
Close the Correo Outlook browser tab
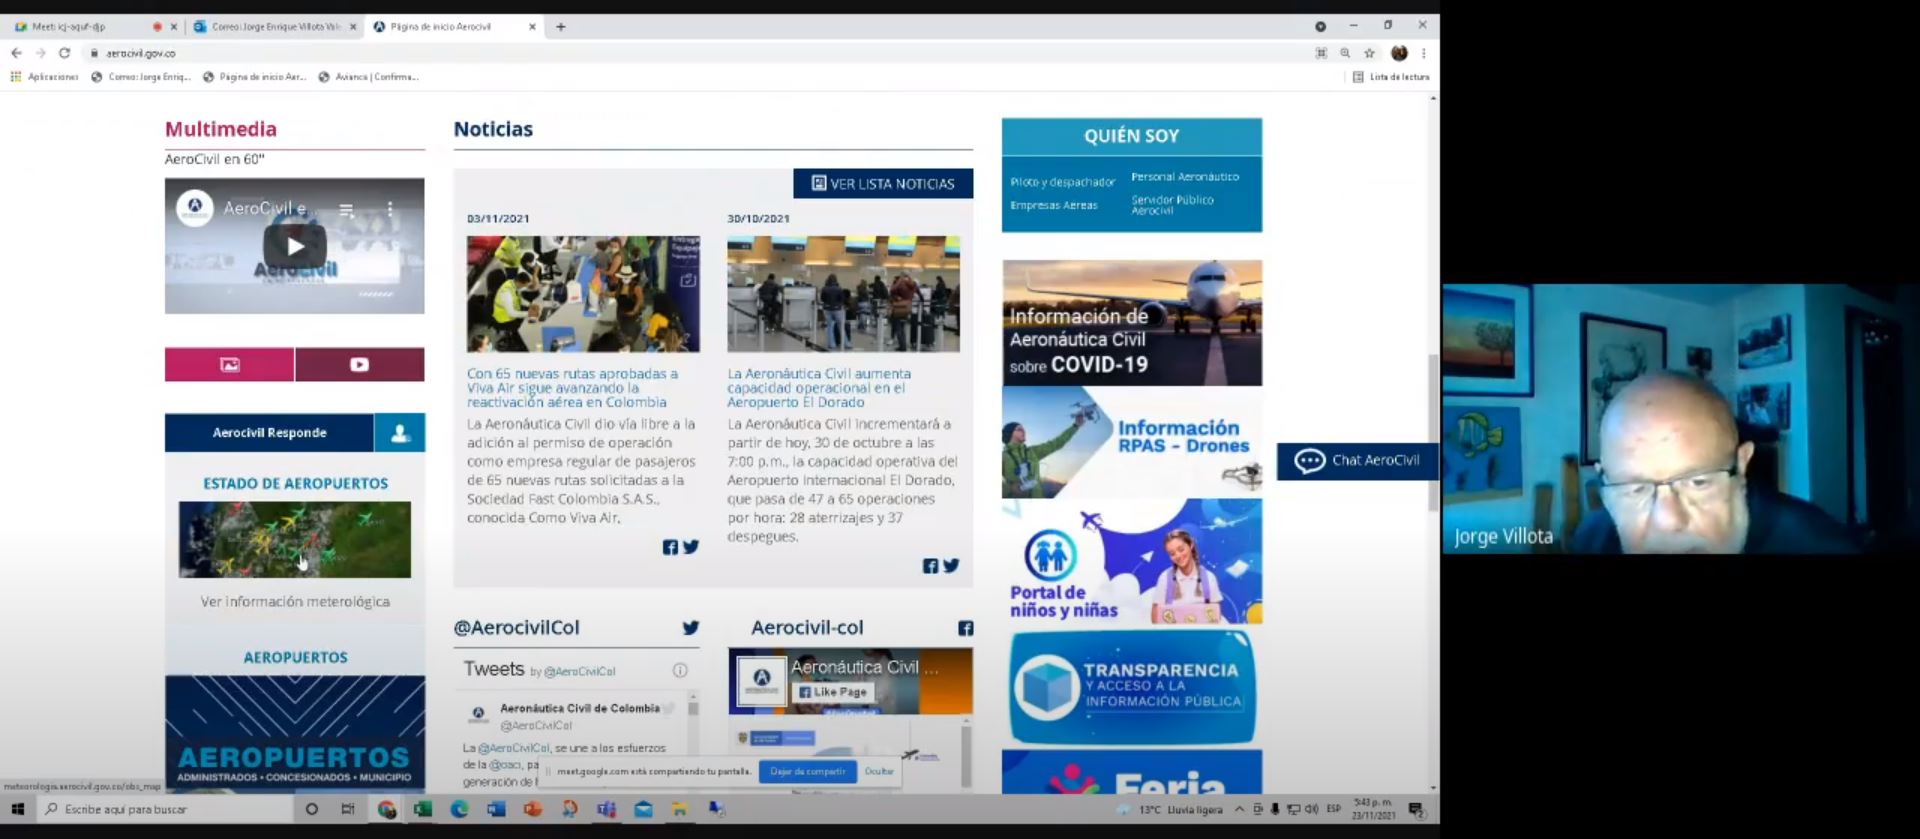tap(352, 27)
